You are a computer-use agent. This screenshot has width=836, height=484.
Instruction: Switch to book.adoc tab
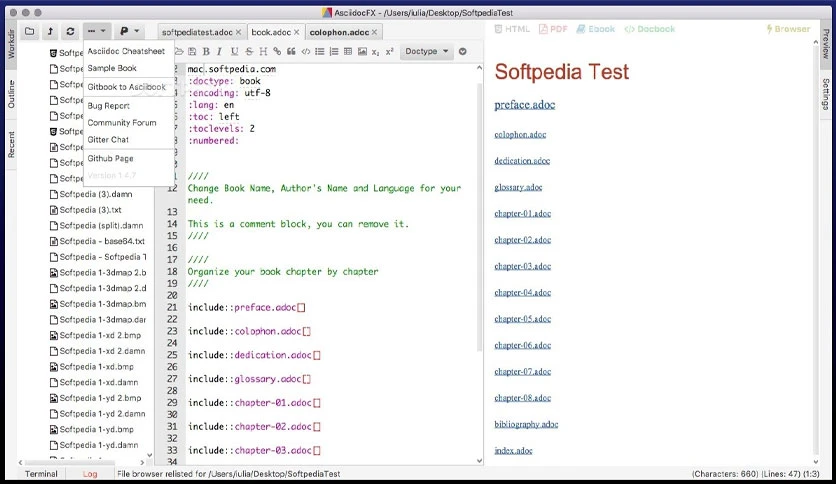[x=271, y=33]
